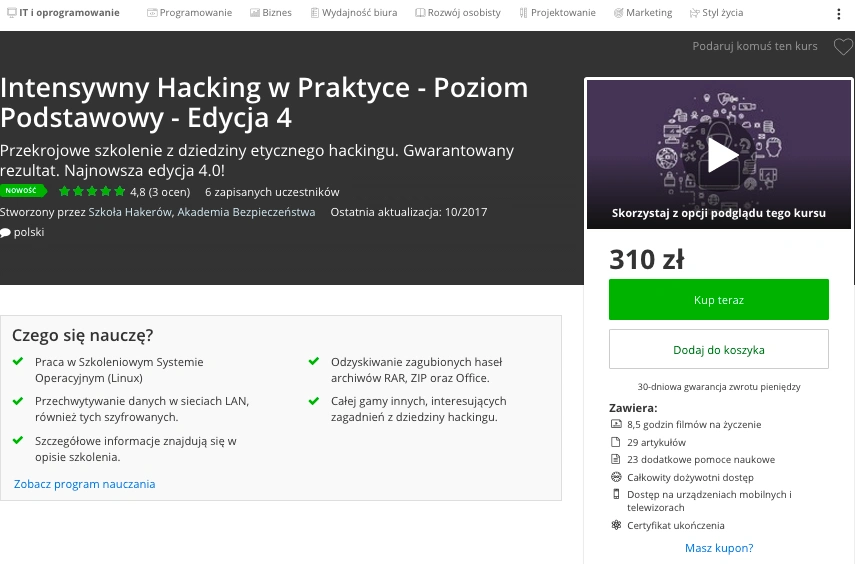Viewport: 855px width, 564px height.
Task: Click the Biznes category icon
Action: pyautogui.click(x=255, y=13)
